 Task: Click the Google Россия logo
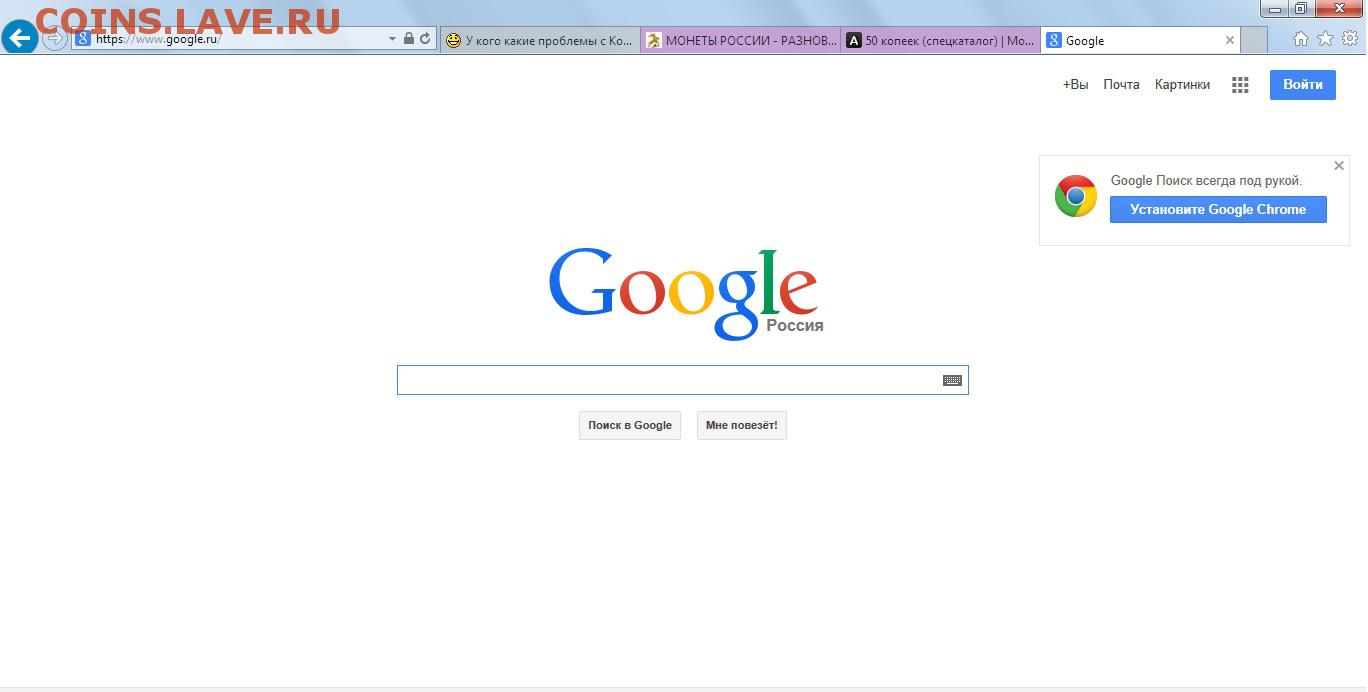click(685, 293)
